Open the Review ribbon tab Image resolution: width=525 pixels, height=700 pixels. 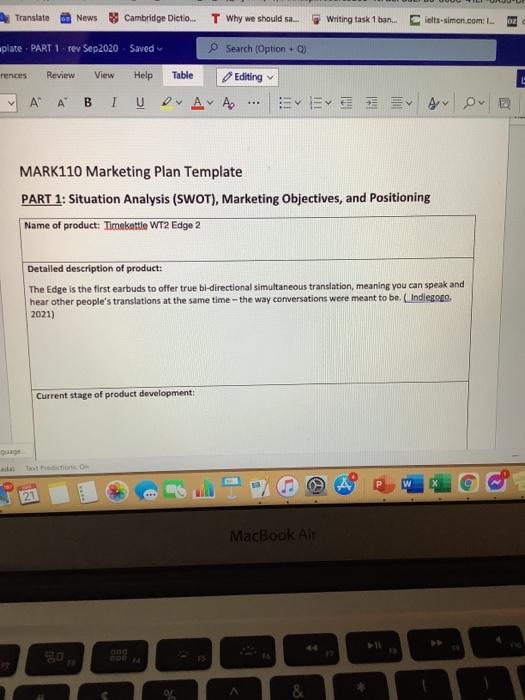61,75
